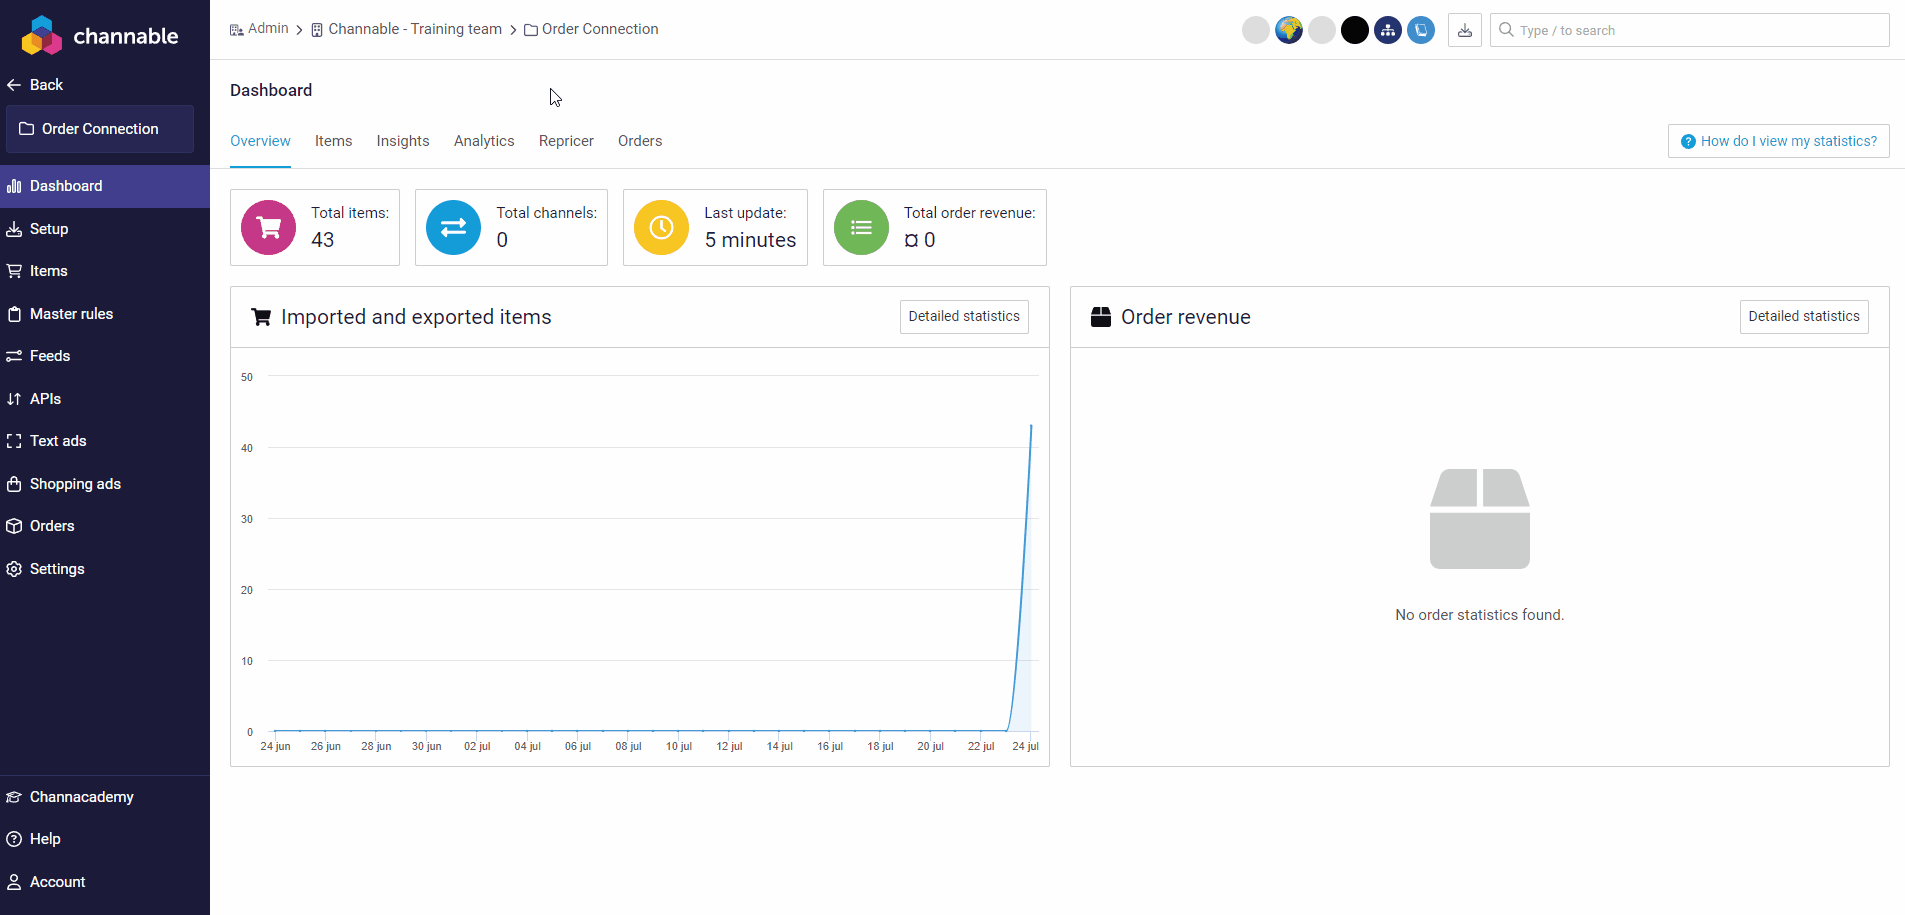This screenshot has height=915, width=1905.
Task: Click the green list order revenue icon
Action: [x=861, y=228]
